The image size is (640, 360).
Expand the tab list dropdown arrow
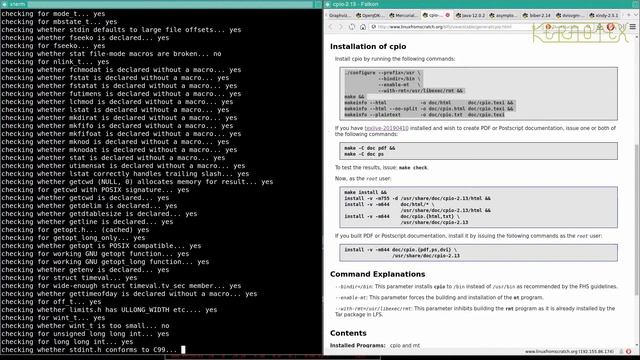636,15
